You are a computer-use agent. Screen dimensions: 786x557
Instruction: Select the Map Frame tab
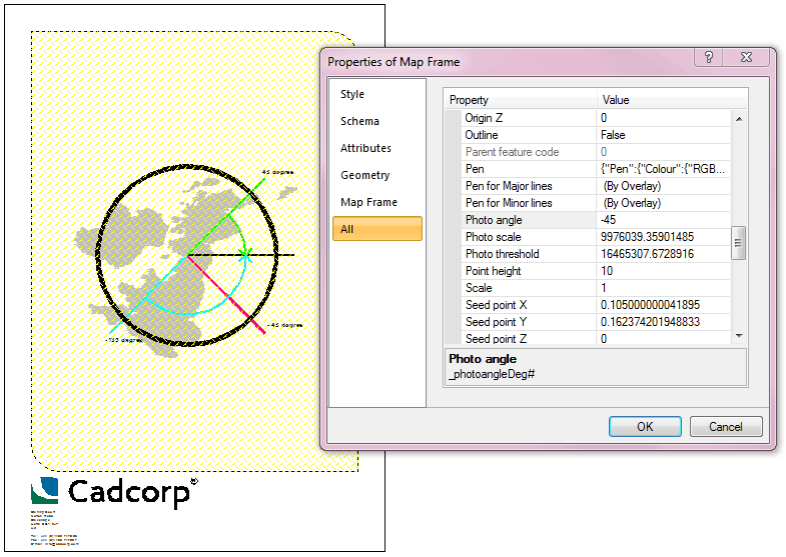click(369, 202)
